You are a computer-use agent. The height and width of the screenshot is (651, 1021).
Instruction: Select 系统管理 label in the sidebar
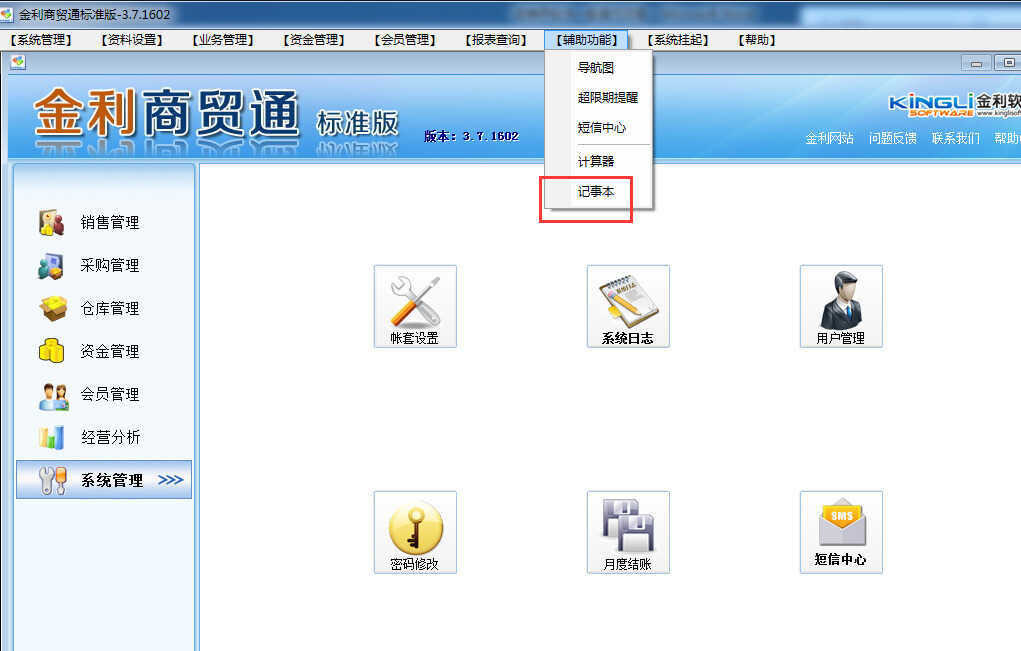pyautogui.click(x=112, y=480)
